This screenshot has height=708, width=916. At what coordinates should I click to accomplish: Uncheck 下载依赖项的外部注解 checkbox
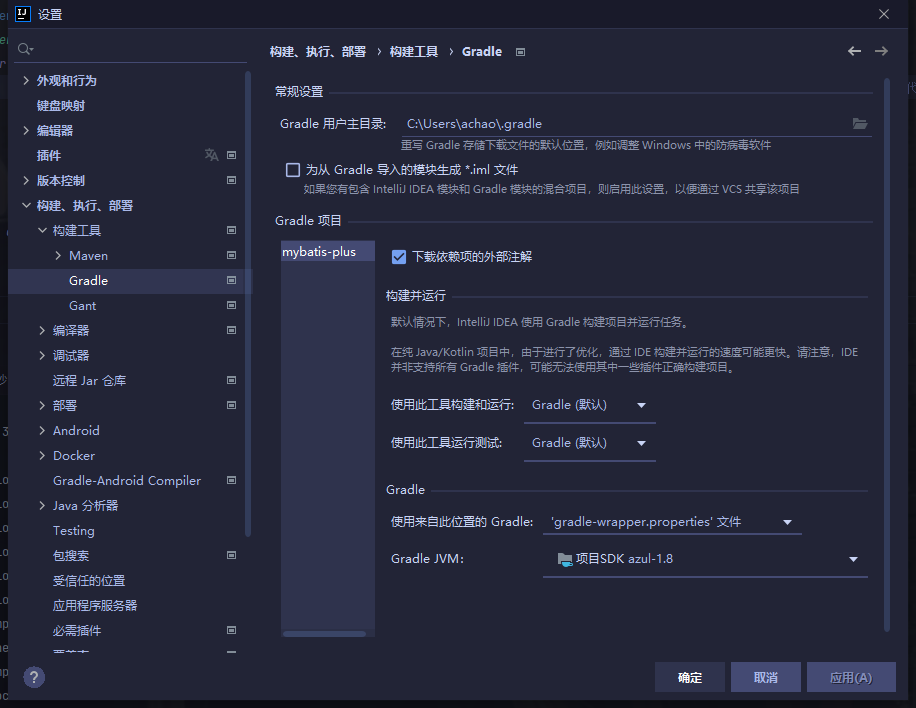(x=399, y=257)
